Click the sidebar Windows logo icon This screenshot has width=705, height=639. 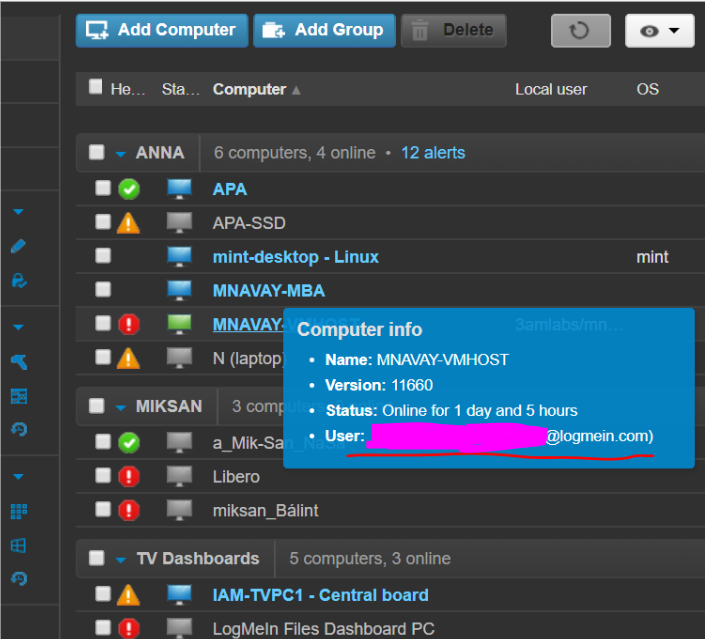click(x=18, y=545)
